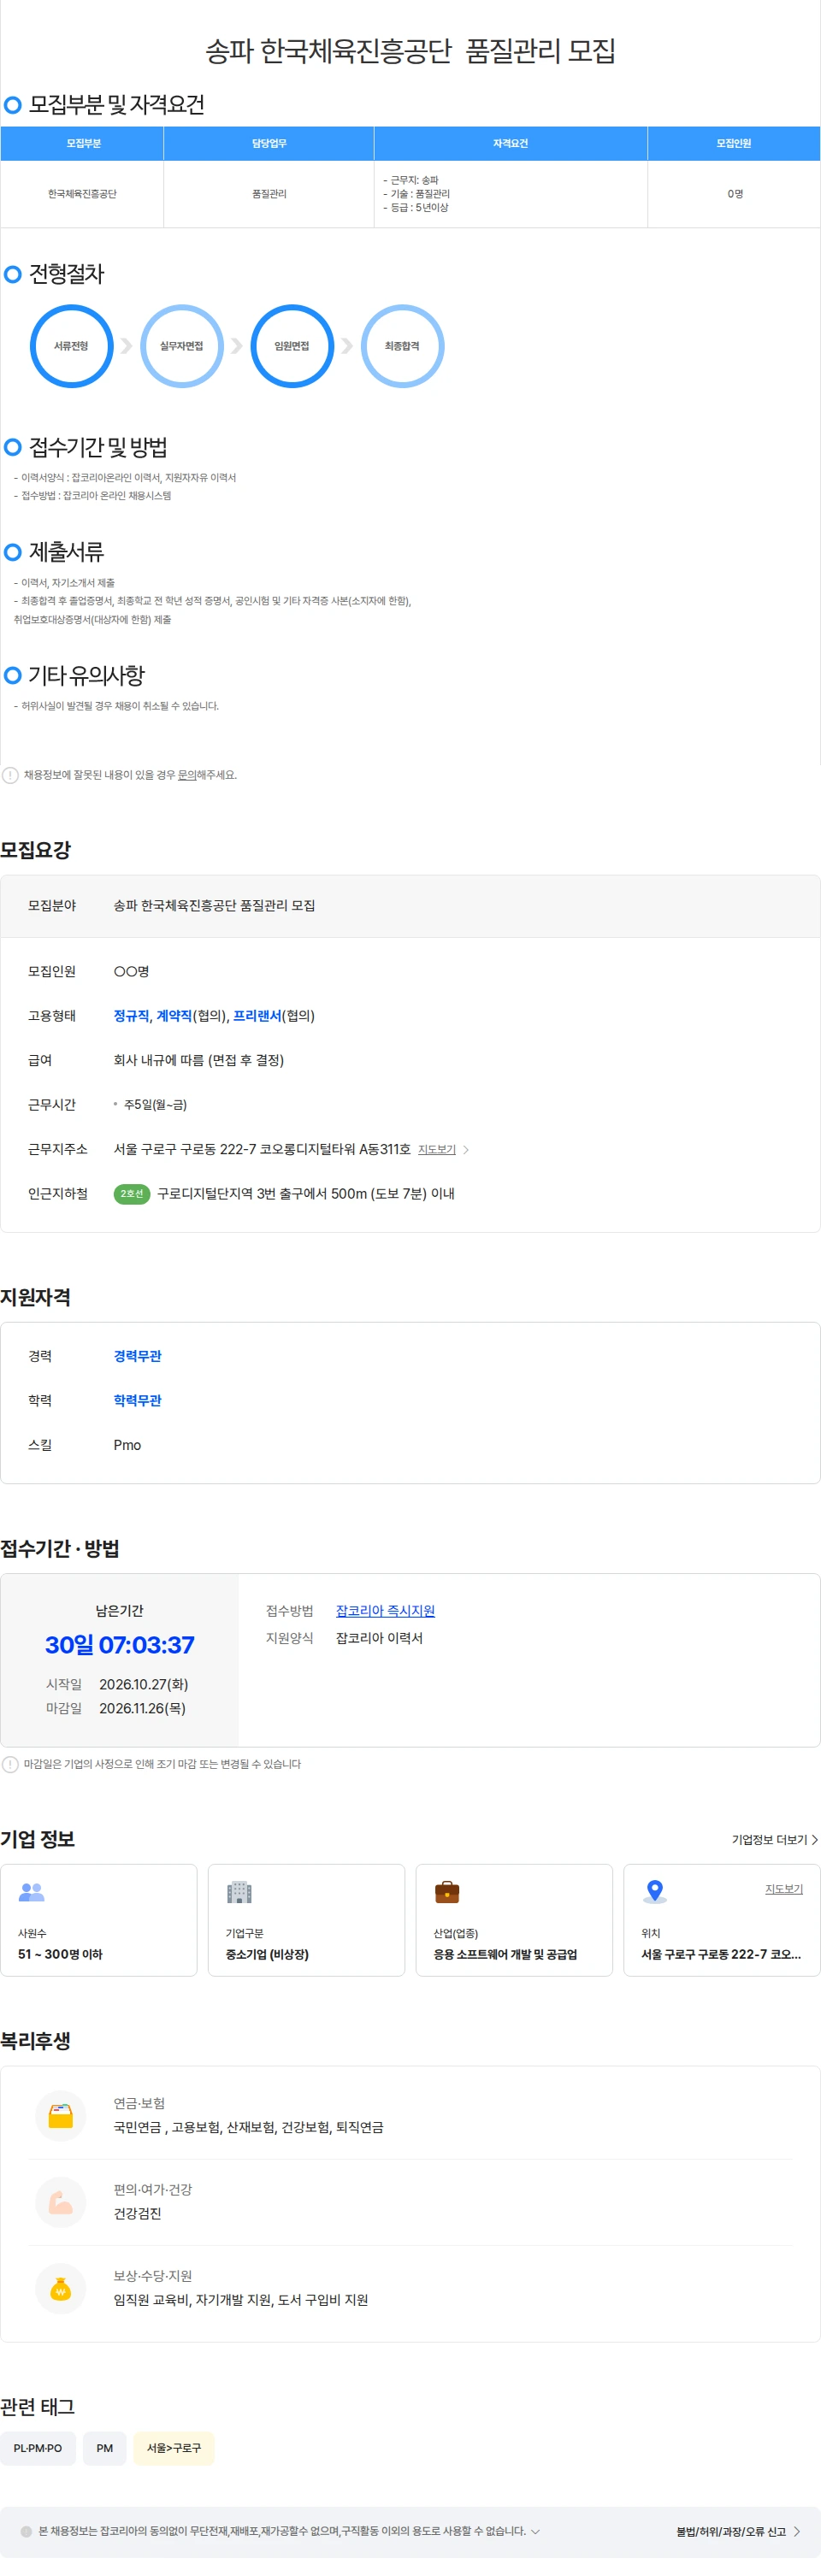Click the people icon in the 사원수 card
Viewport: 821px width, 2576px height.
pyautogui.click(x=32, y=1892)
